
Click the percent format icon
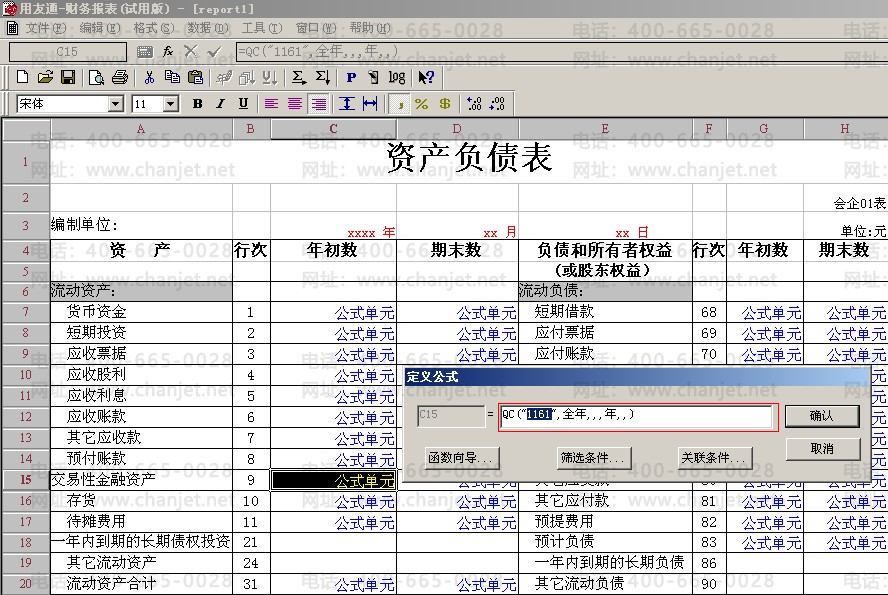click(x=421, y=104)
